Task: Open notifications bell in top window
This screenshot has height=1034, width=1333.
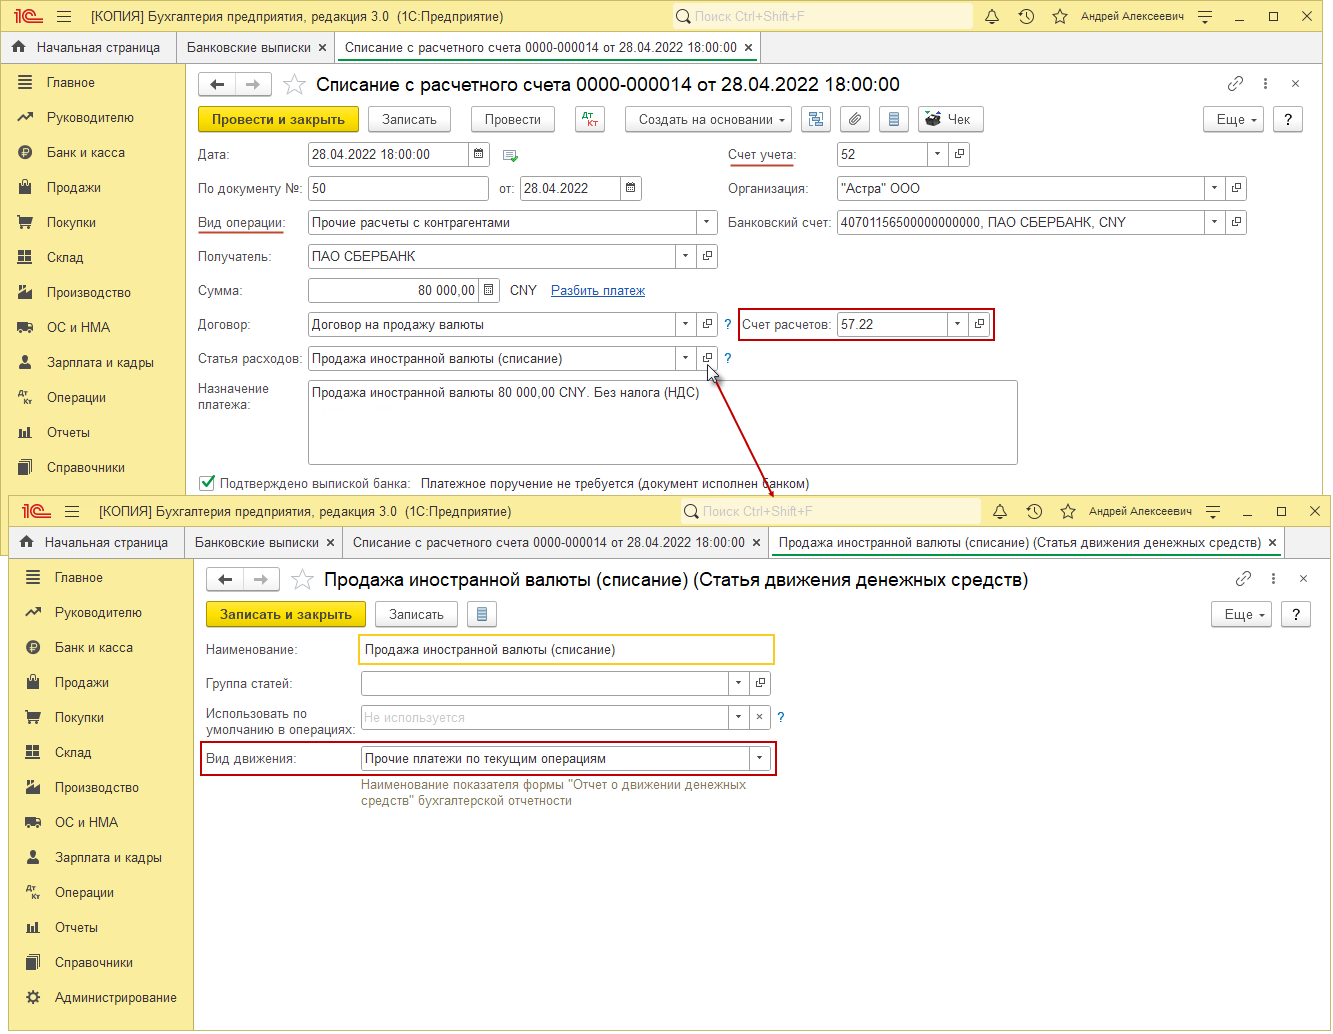Action: point(992,17)
